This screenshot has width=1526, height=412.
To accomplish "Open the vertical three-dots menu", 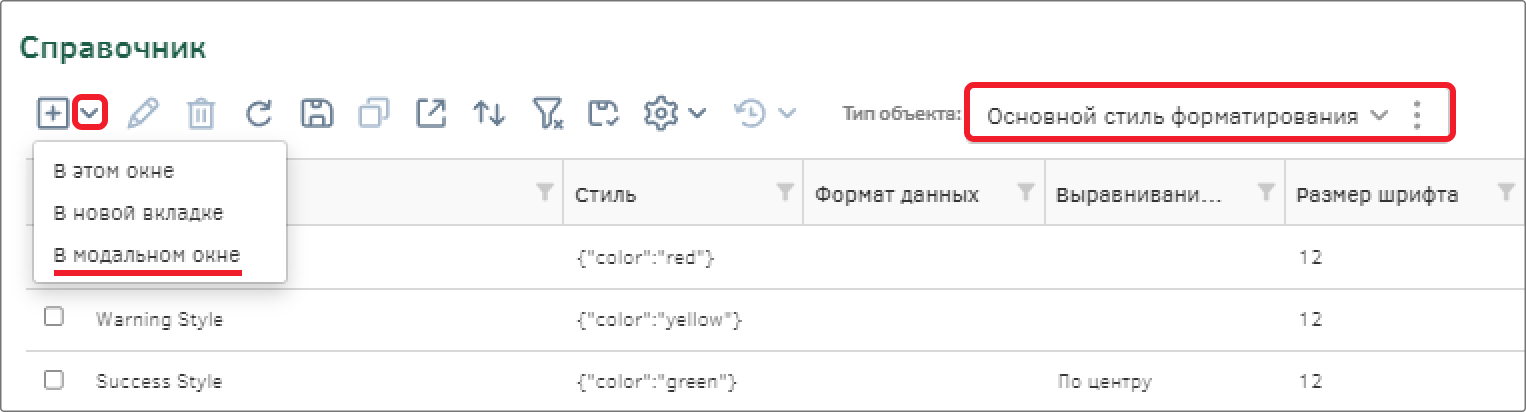I will (1416, 115).
